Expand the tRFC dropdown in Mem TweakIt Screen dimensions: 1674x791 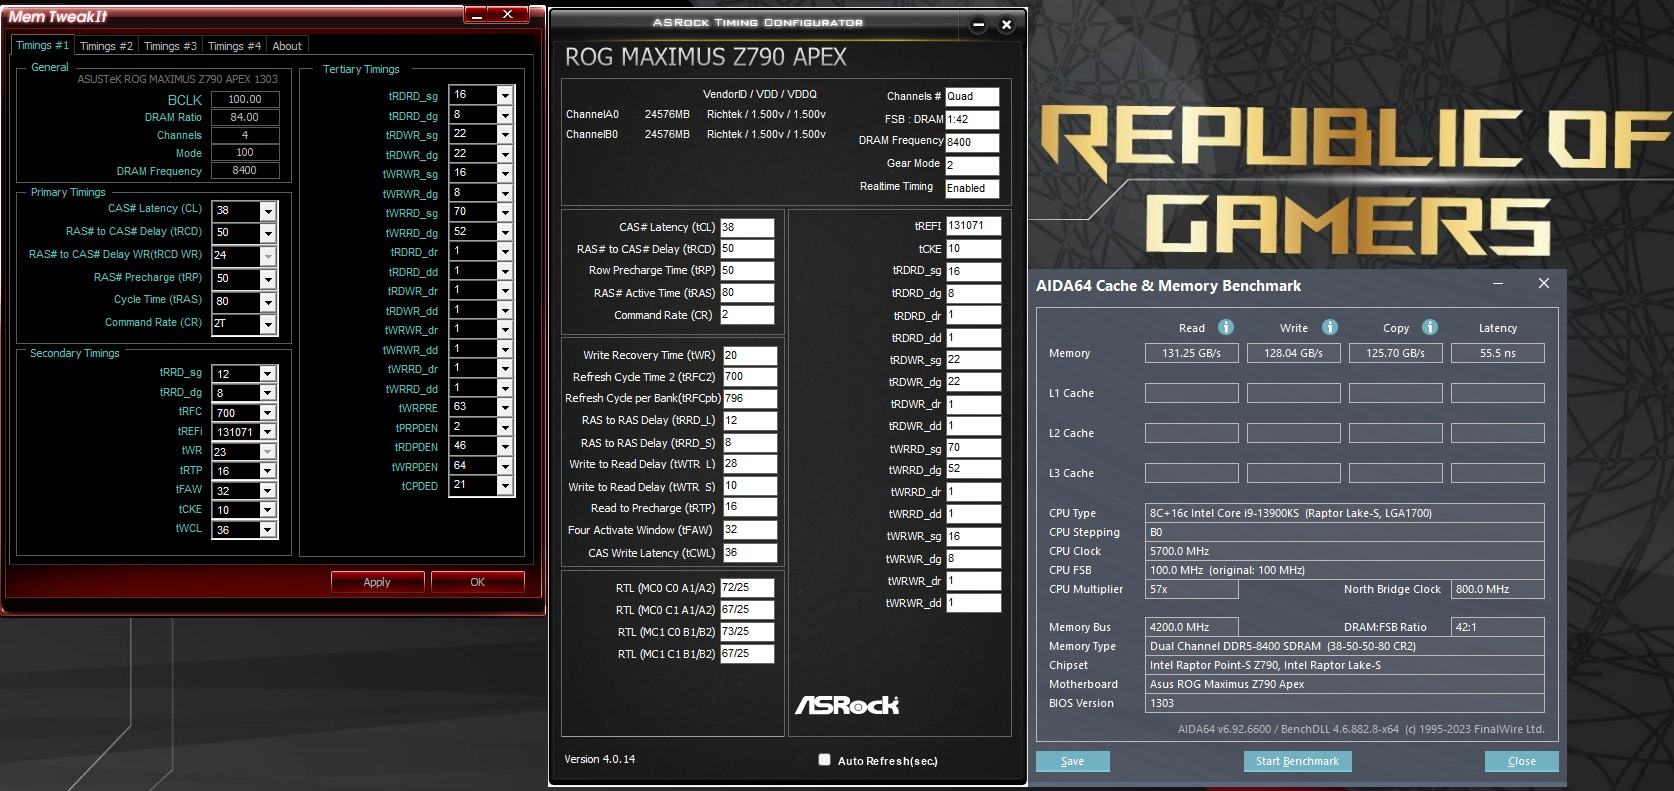click(267, 412)
